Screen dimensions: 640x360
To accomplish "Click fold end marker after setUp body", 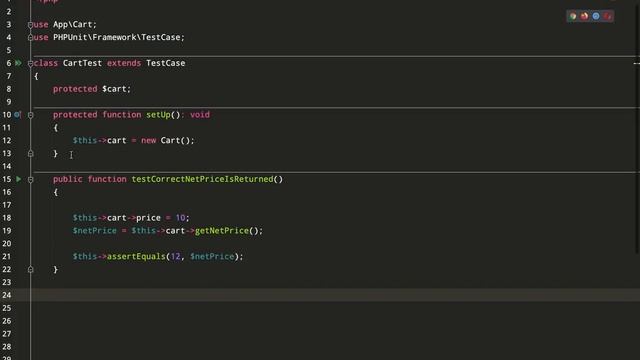I will point(30,153).
